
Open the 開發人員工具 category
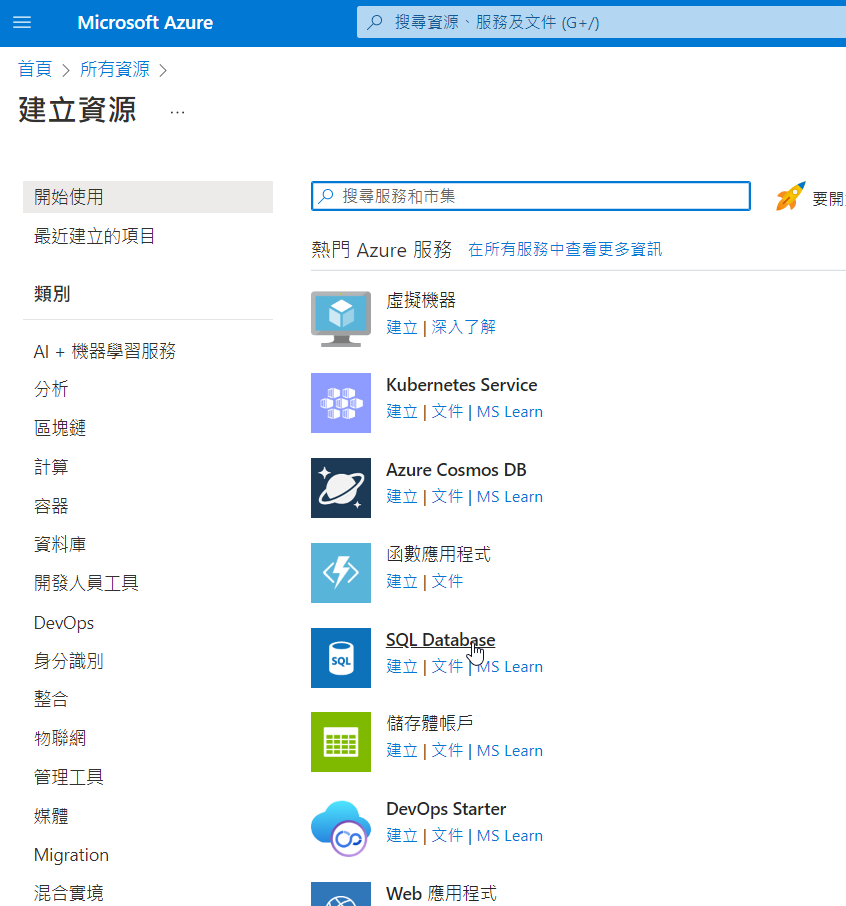[86, 583]
